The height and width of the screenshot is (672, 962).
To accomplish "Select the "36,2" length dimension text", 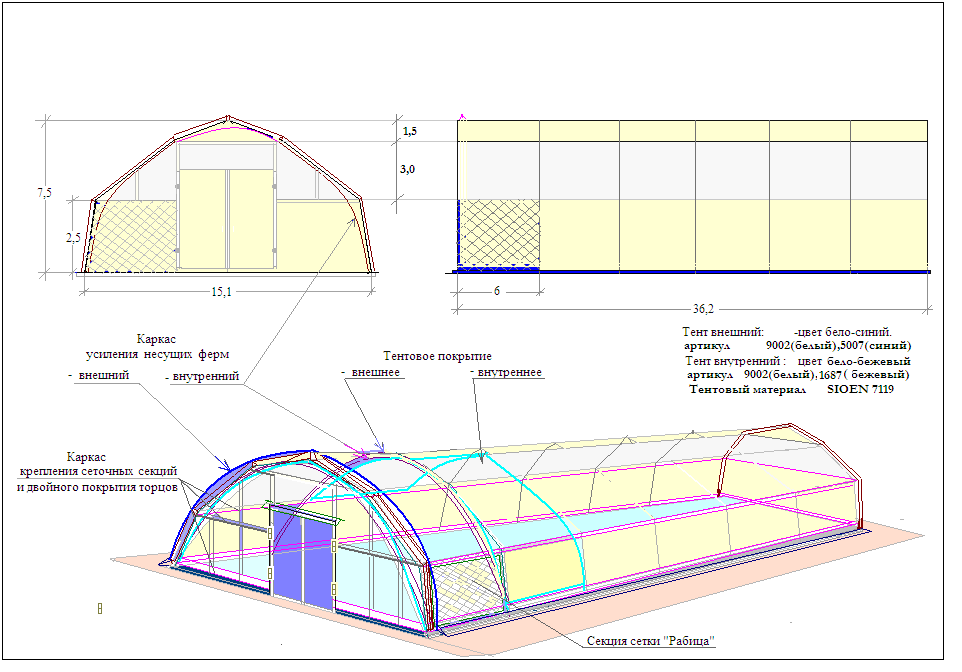I will coord(704,308).
